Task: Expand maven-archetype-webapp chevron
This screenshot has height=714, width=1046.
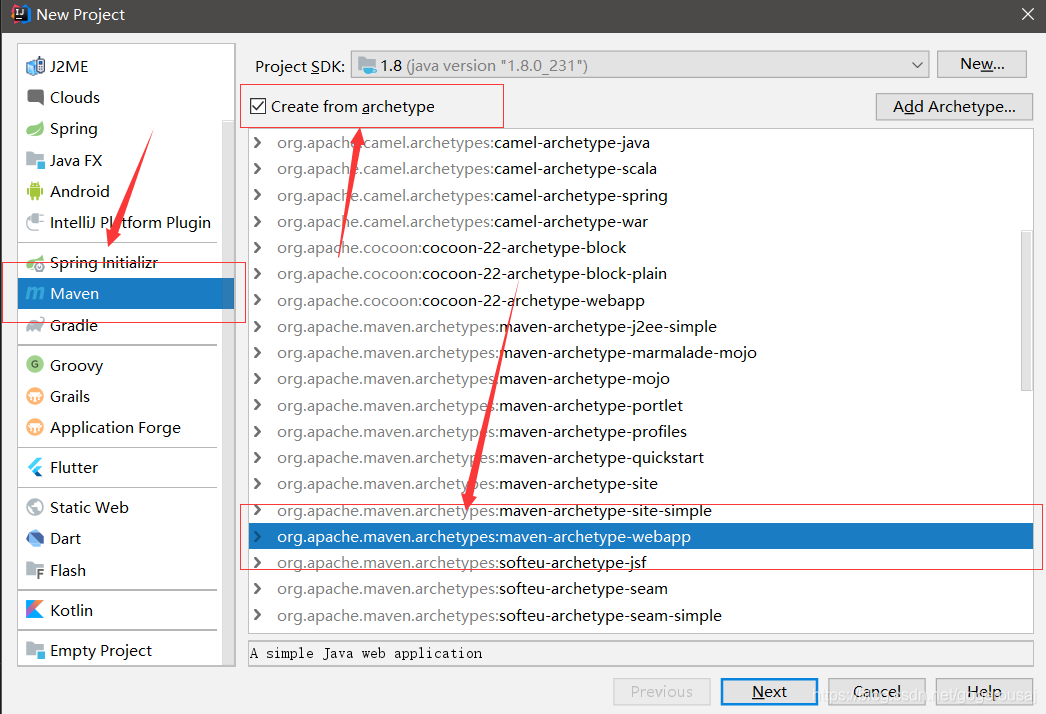Action: (257, 537)
